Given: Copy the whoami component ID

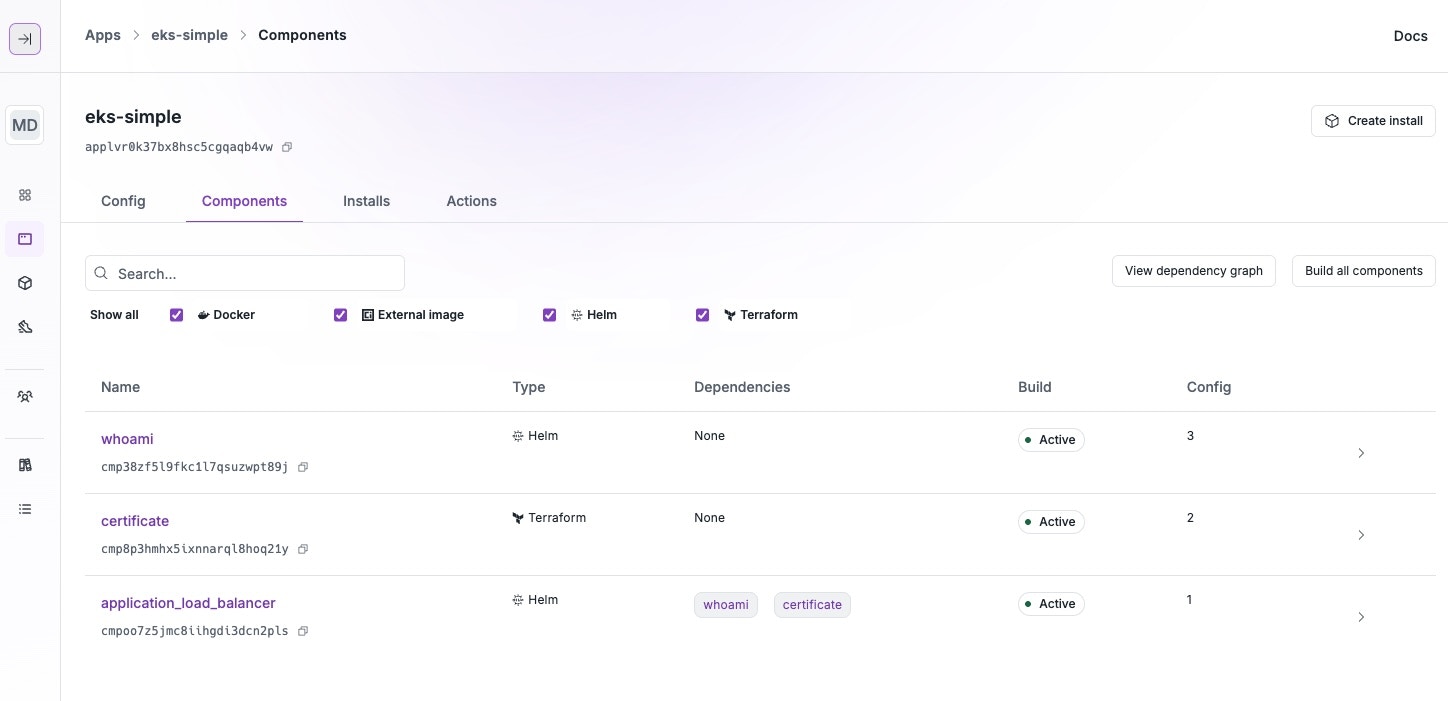Looking at the screenshot, I should coord(303,467).
